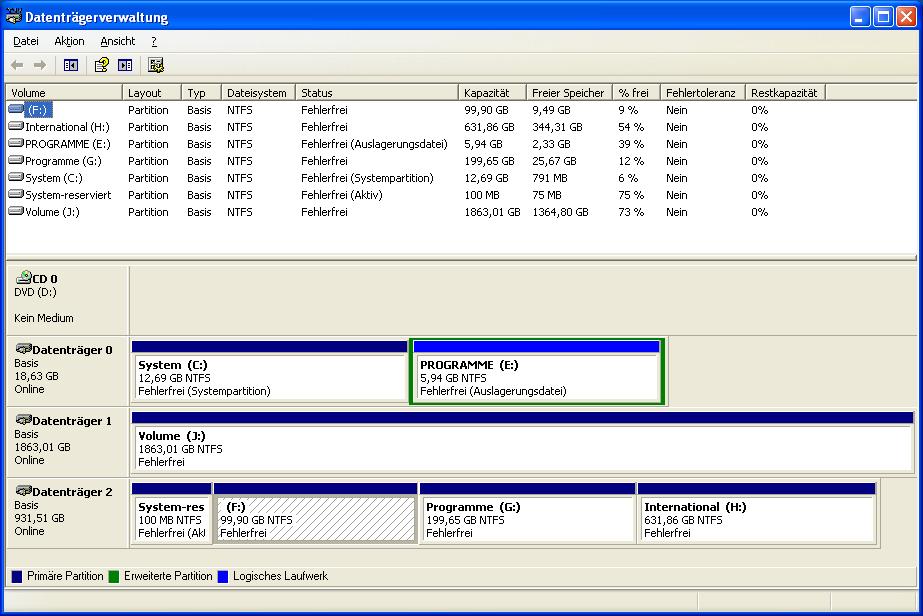The image size is (923, 616).
Task: Toggle the console tree pane icon
Action: (71, 65)
